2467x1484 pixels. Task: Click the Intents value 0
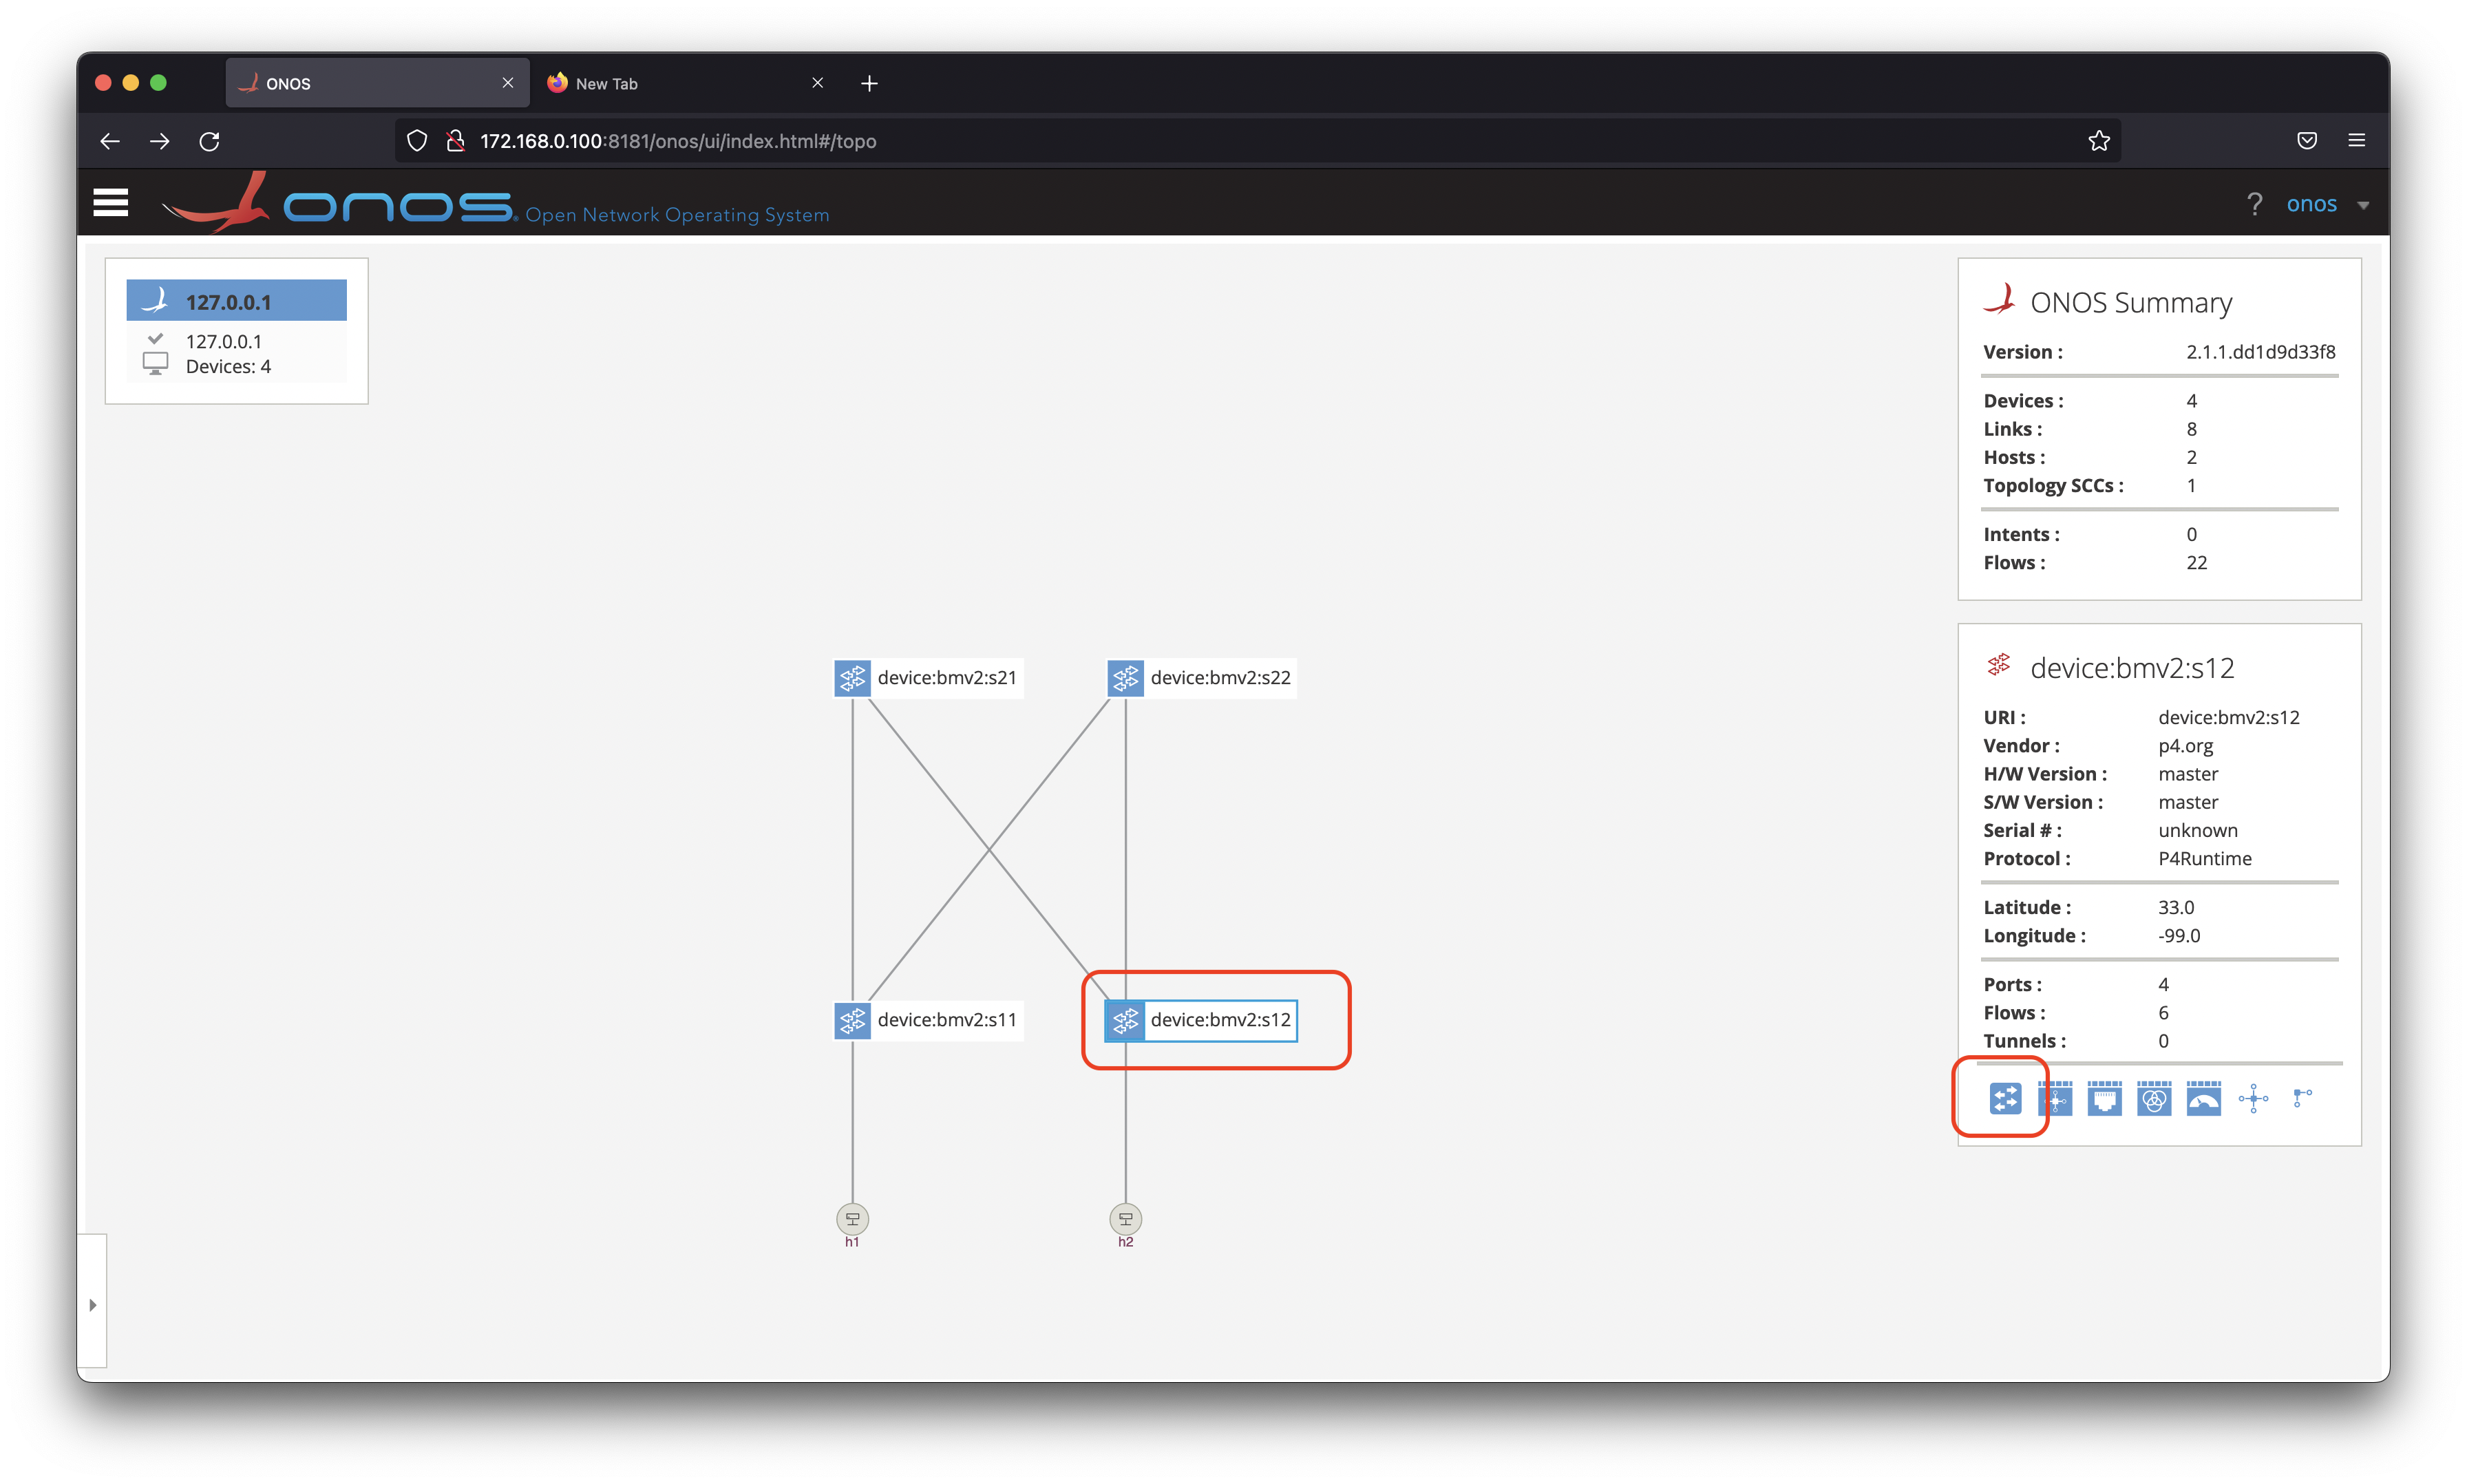click(2191, 535)
